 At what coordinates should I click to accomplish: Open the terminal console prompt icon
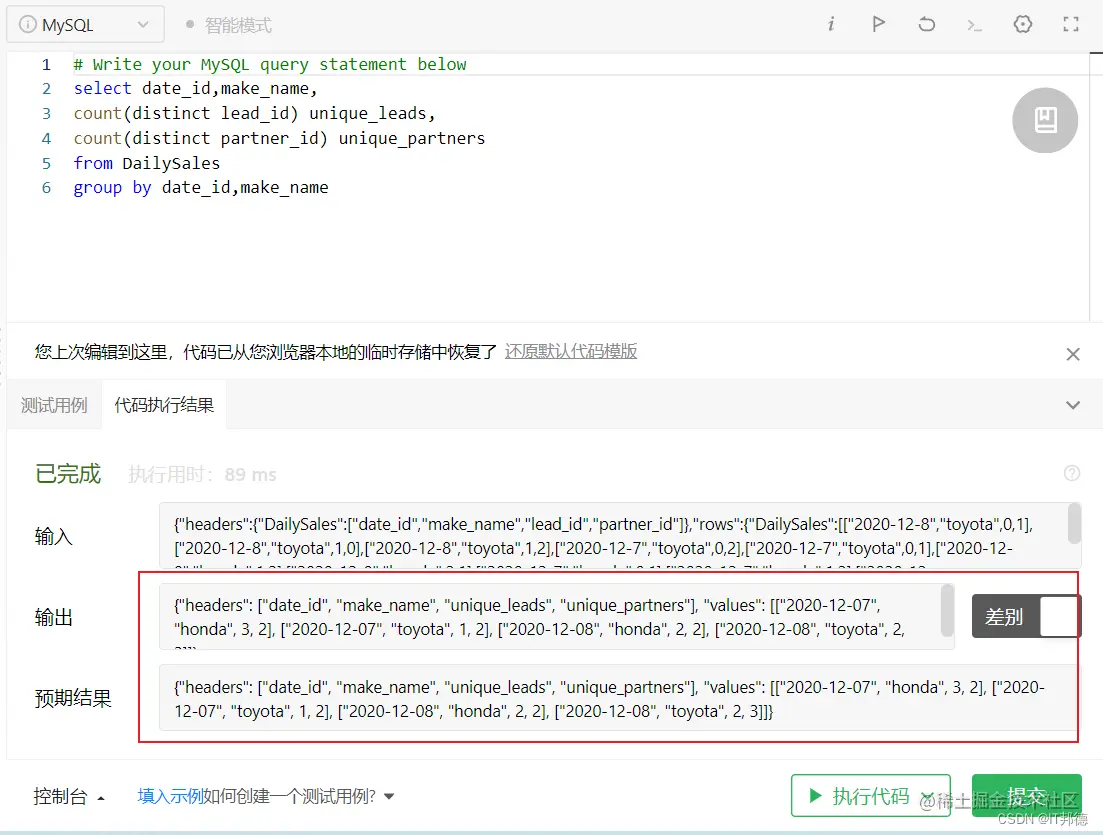974,25
